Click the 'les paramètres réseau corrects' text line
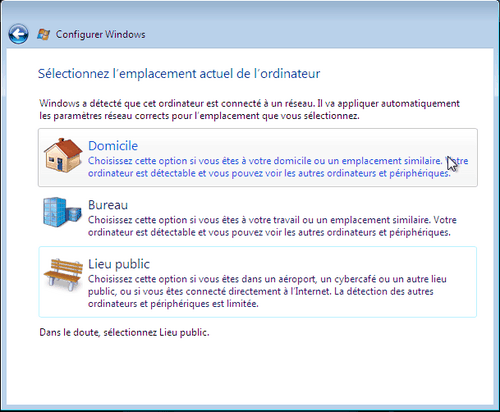The image size is (500, 412). pyautogui.click(x=199, y=116)
